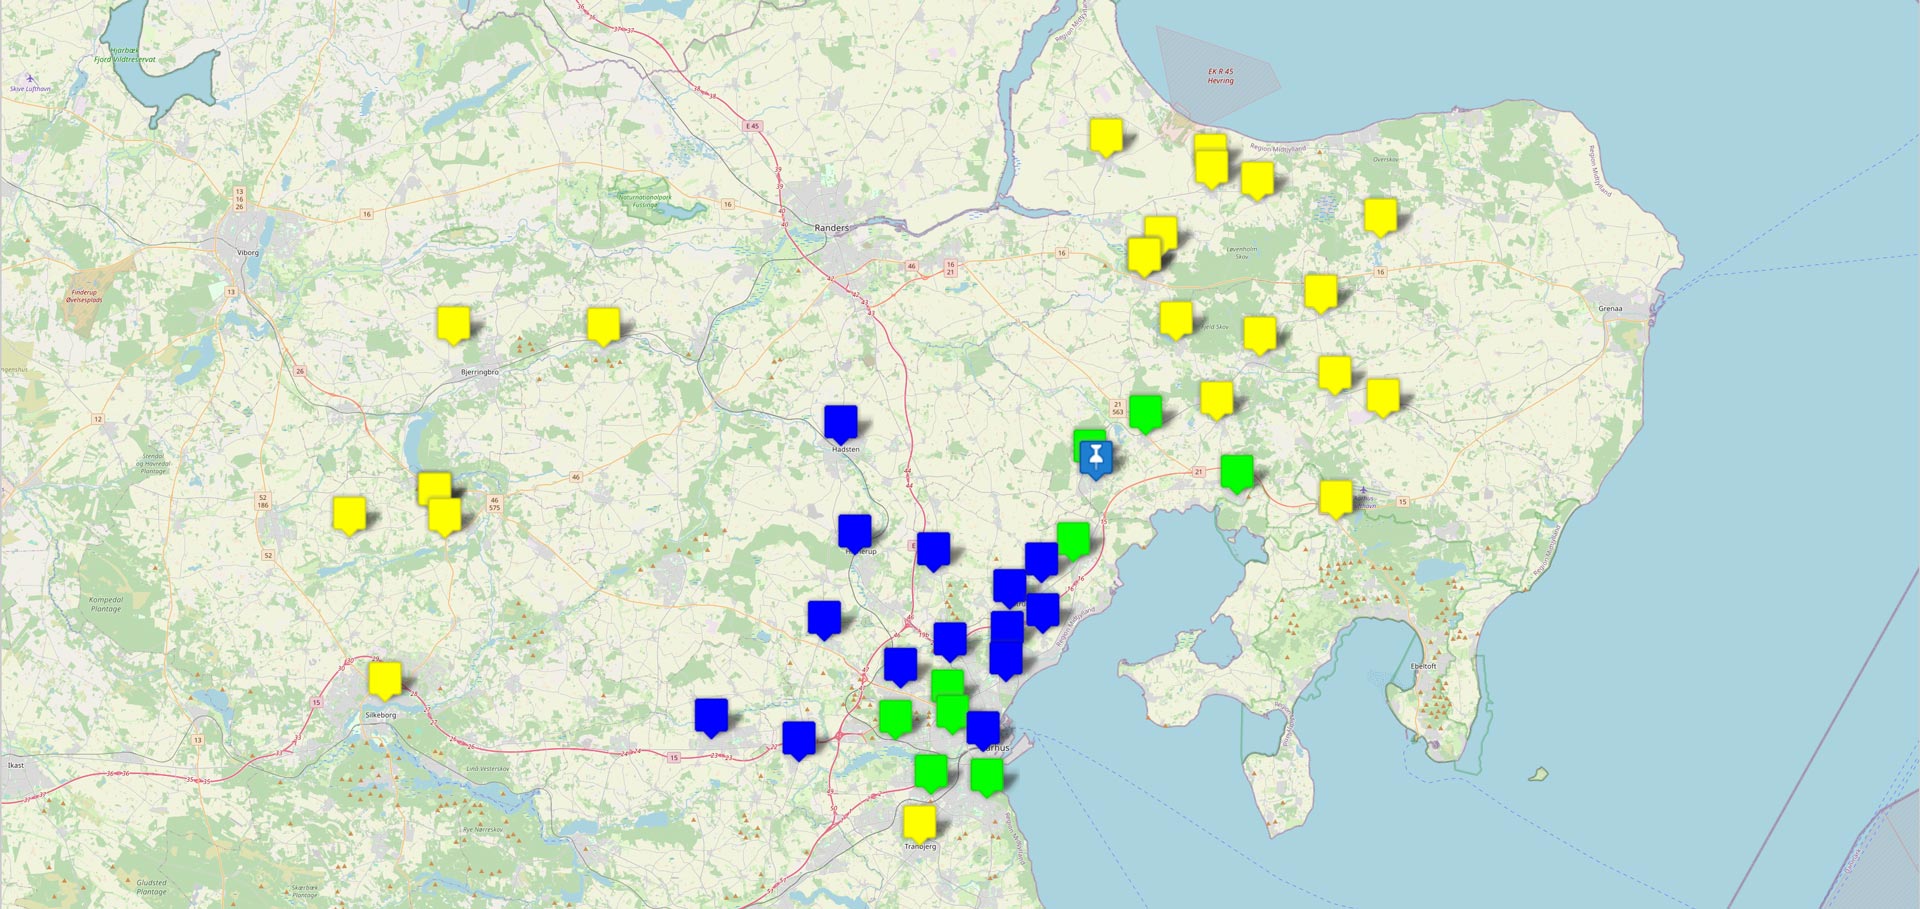Open the blue marker over Aarhus city label
Image resolution: width=1920 pixels, height=909 pixels.
pyautogui.click(x=983, y=728)
